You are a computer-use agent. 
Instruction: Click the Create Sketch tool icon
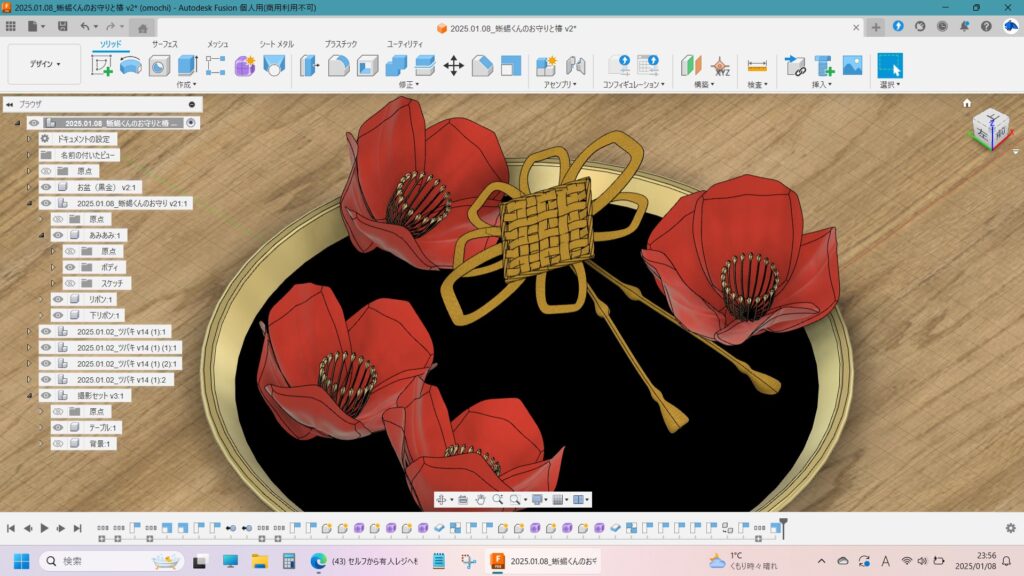point(102,66)
